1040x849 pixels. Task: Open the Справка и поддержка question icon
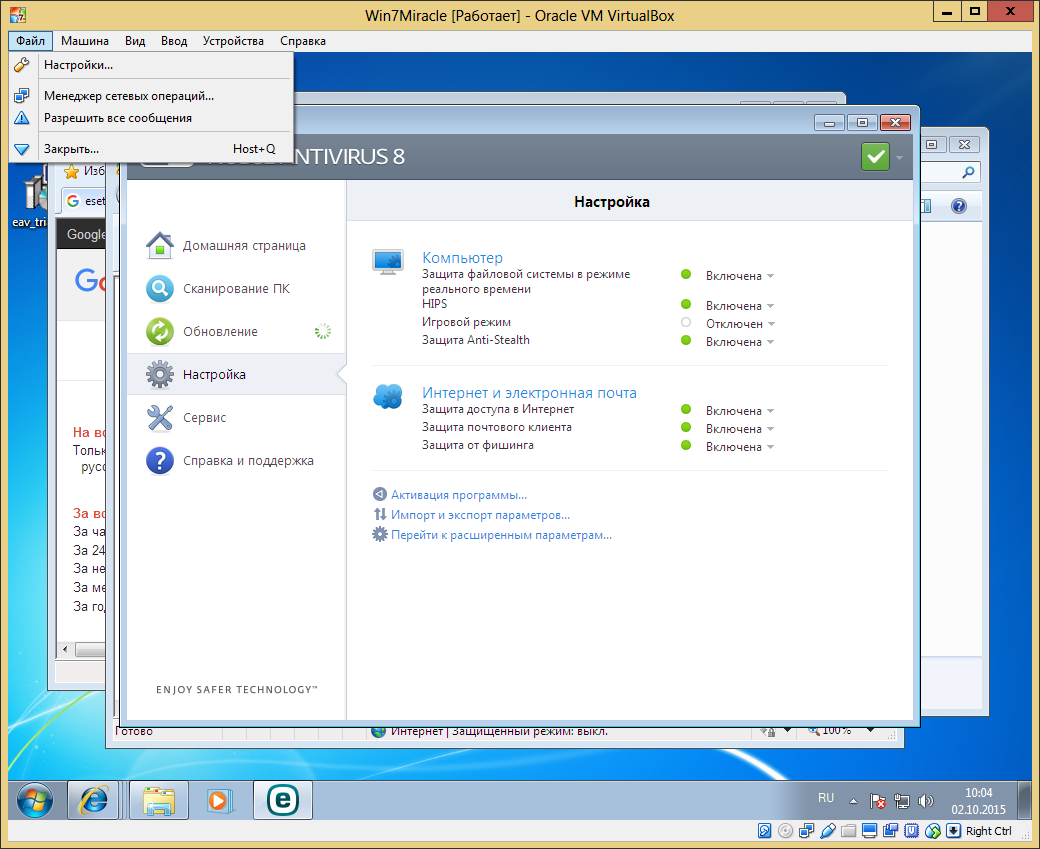(x=160, y=460)
